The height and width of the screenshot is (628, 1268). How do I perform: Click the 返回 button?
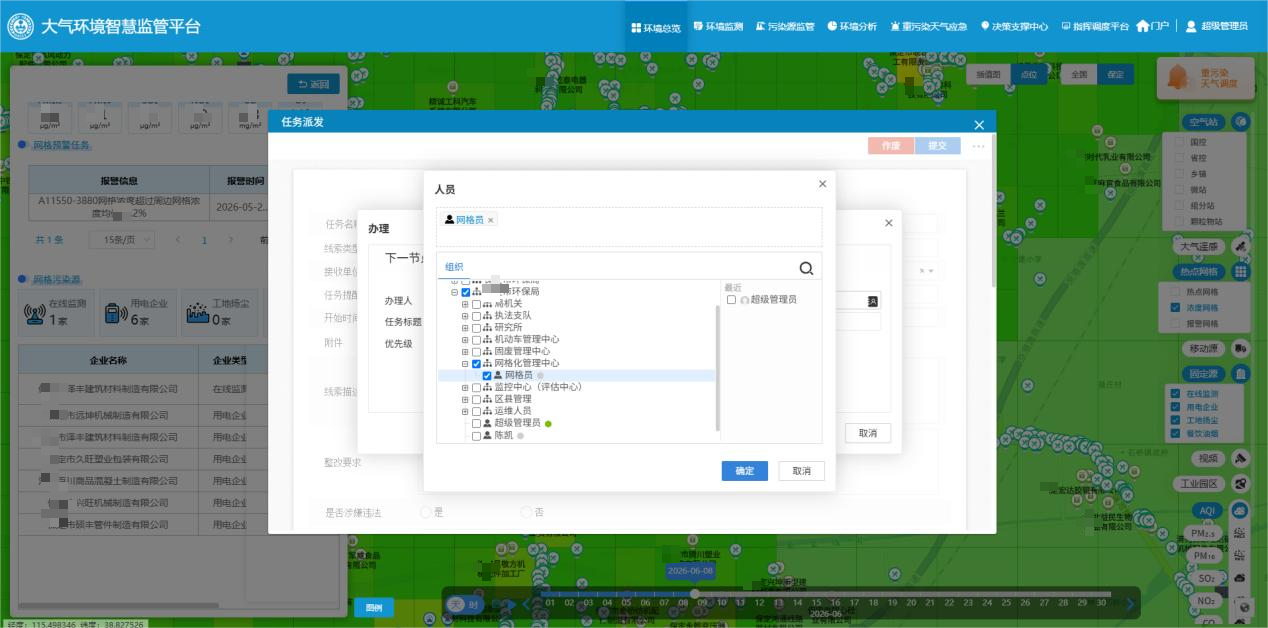(313, 84)
